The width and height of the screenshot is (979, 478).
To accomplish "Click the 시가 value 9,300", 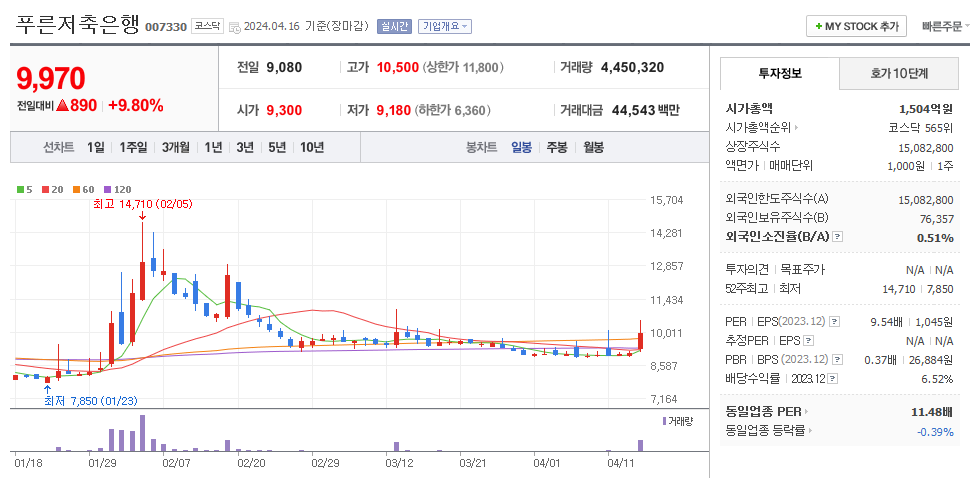I will (284, 110).
